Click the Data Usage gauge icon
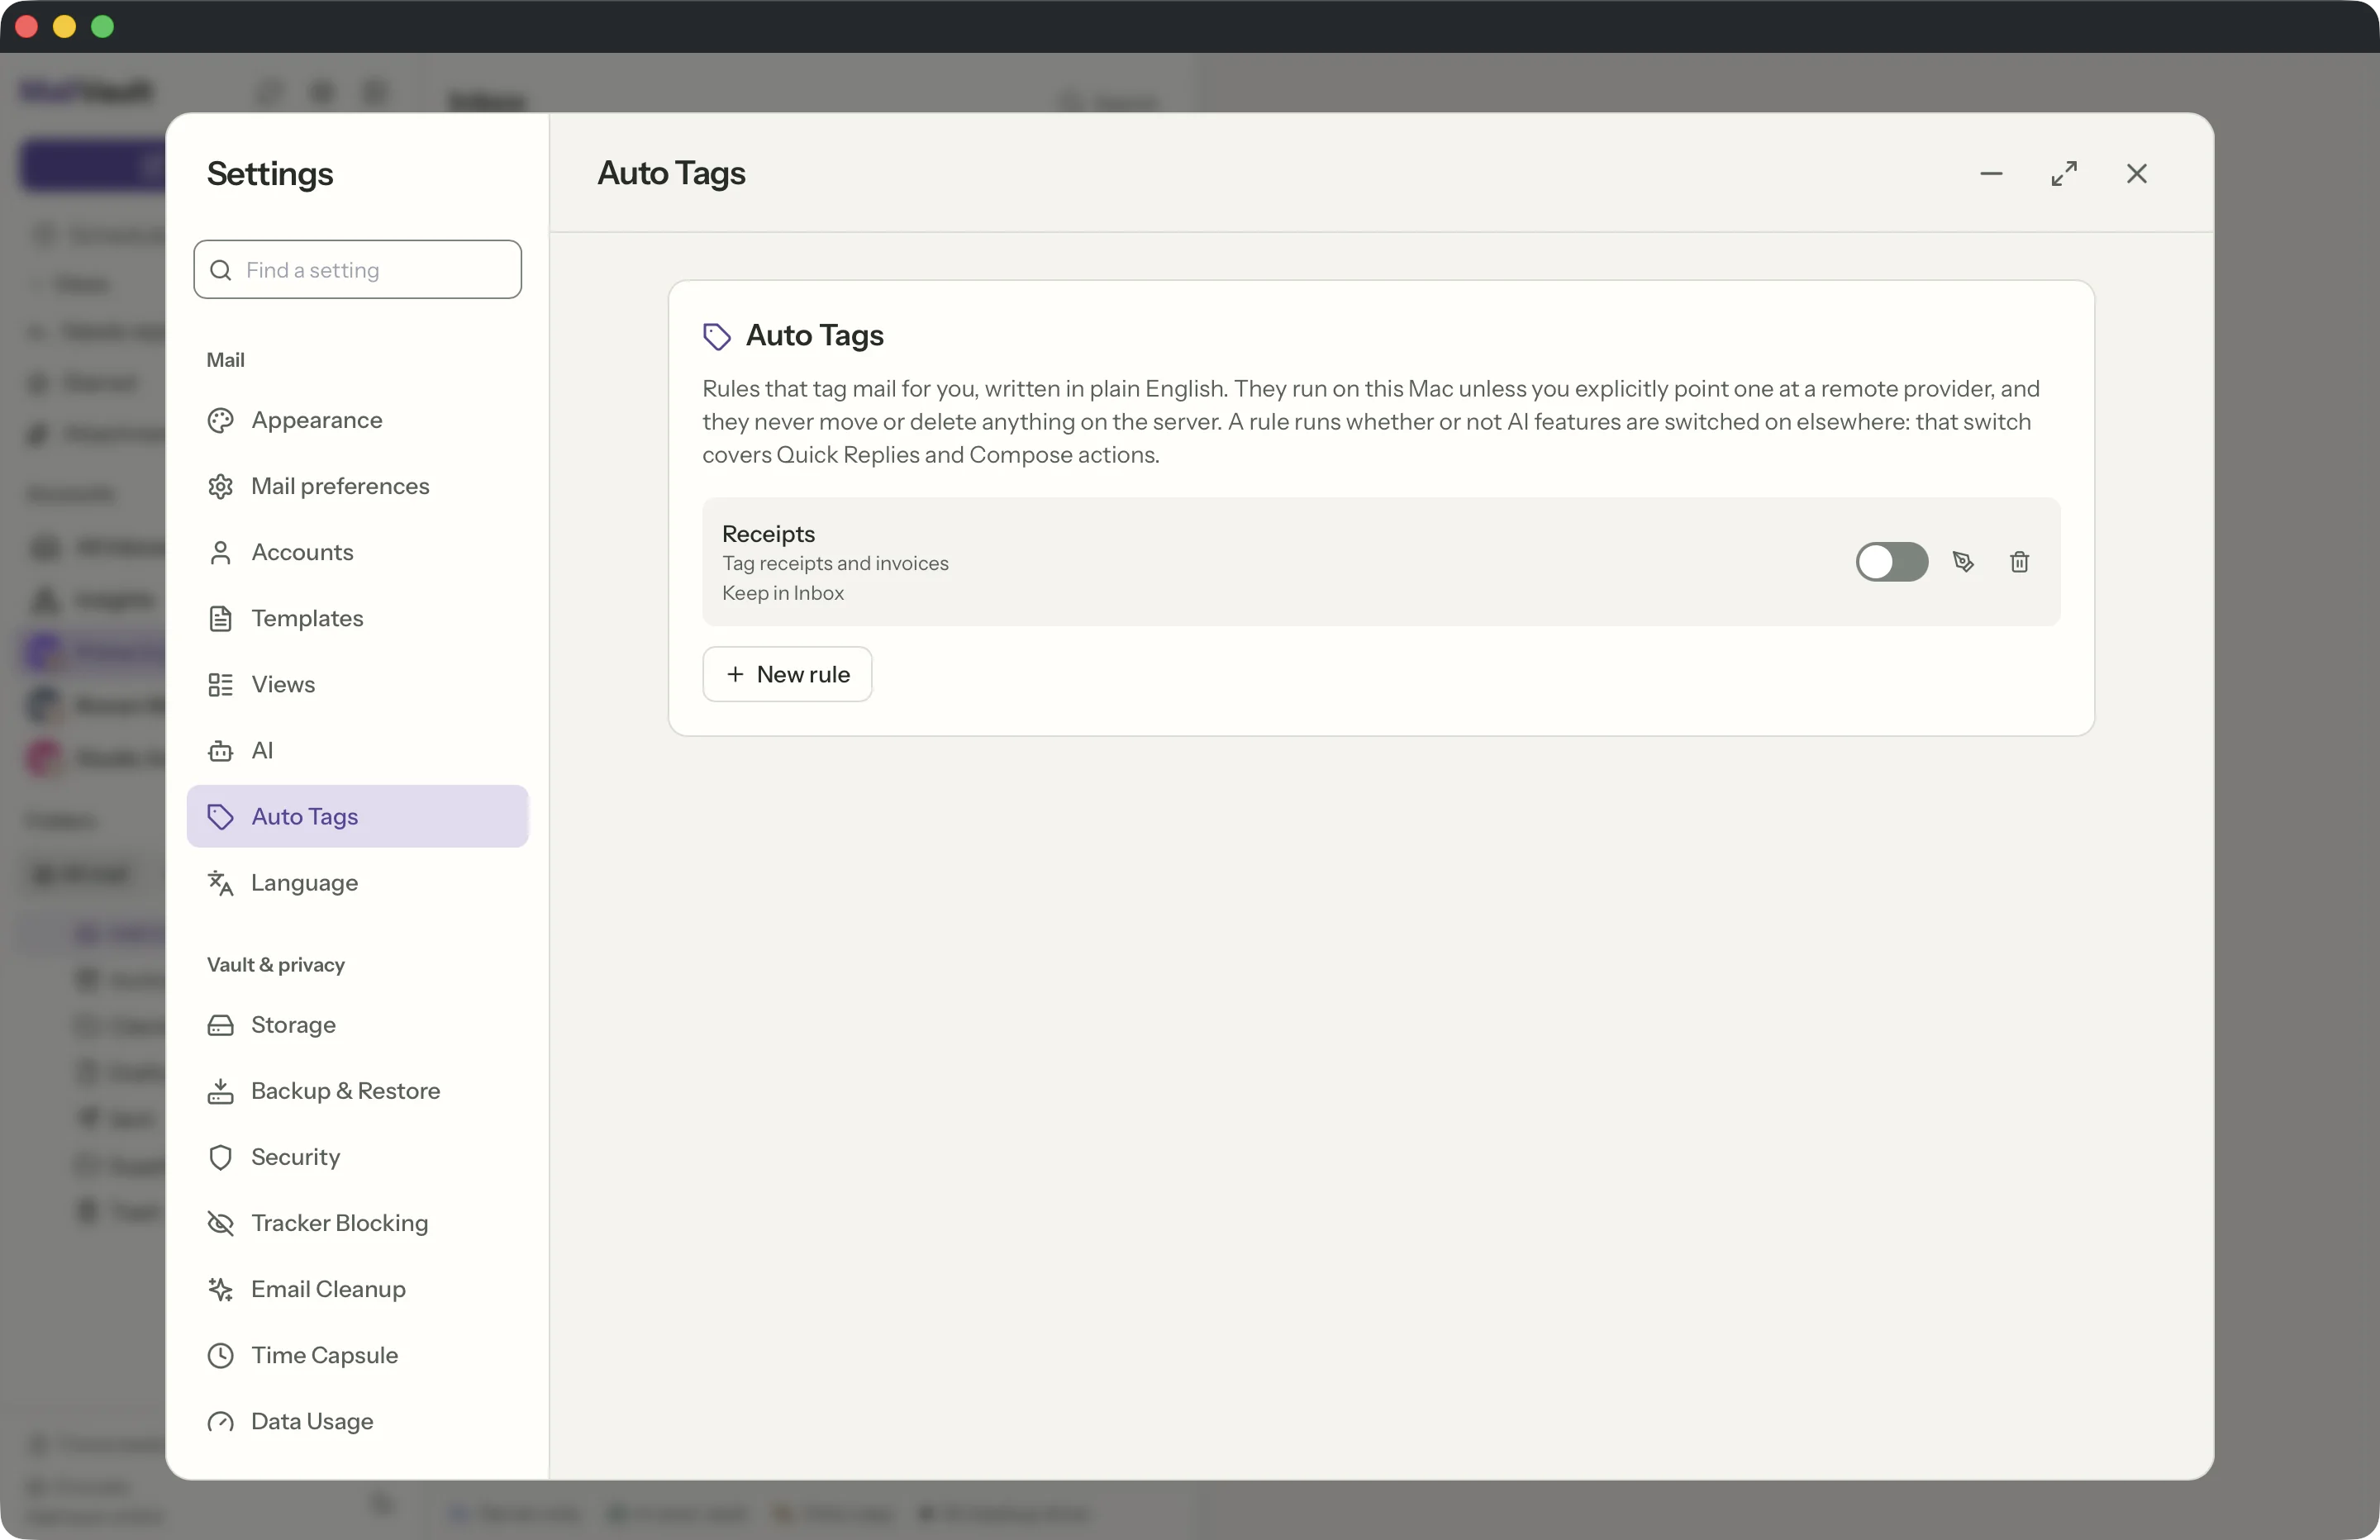The image size is (2380, 1540). click(x=220, y=1422)
